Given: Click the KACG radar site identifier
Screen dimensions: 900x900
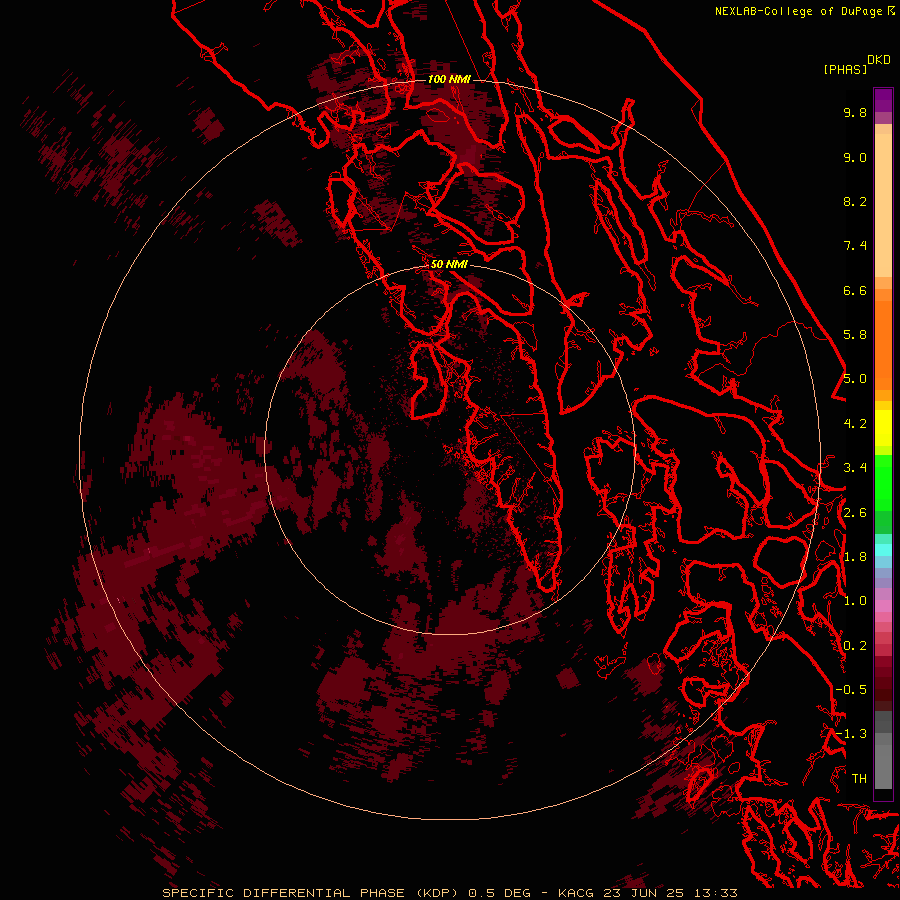Looking at the screenshot, I should point(577,893).
